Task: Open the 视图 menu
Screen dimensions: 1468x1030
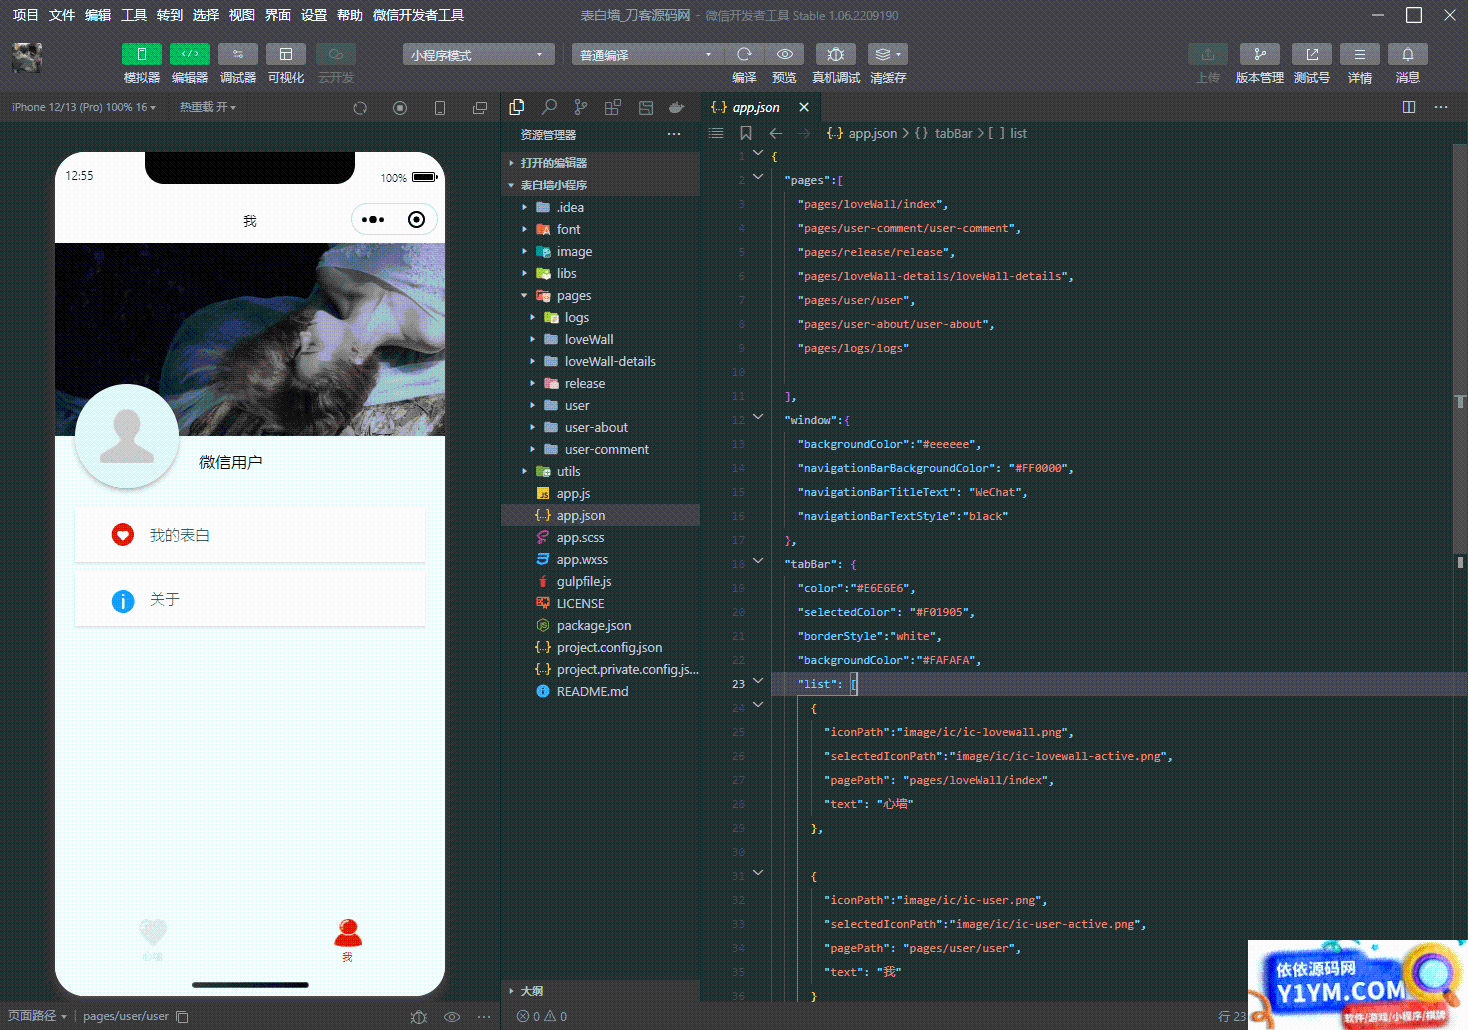Action: click(x=242, y=15)
